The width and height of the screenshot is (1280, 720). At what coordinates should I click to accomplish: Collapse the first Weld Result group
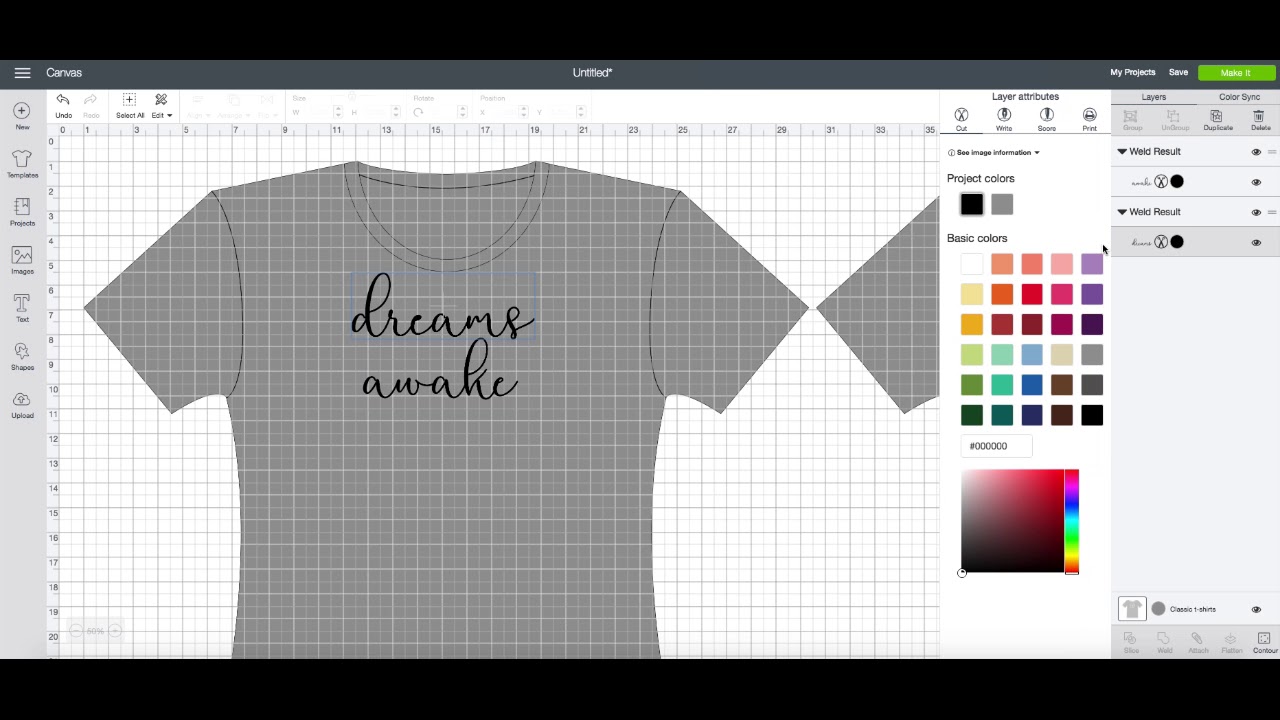[1122, 152]
